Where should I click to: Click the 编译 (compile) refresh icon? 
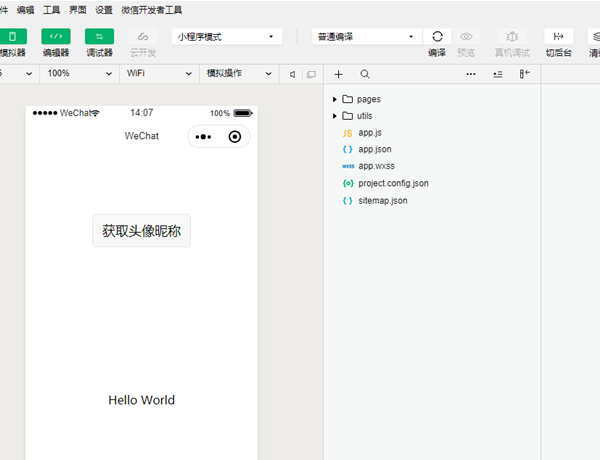[x=437, y=37]
